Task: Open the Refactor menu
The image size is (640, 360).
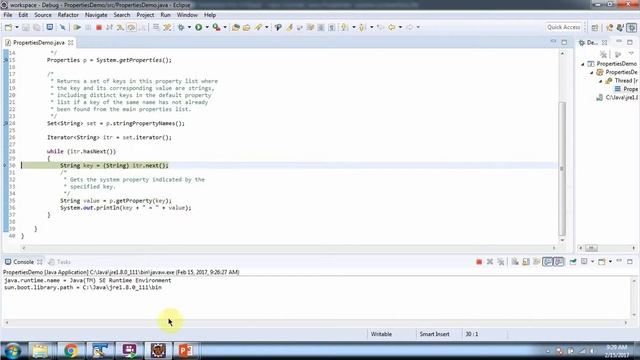Action: 68,15
